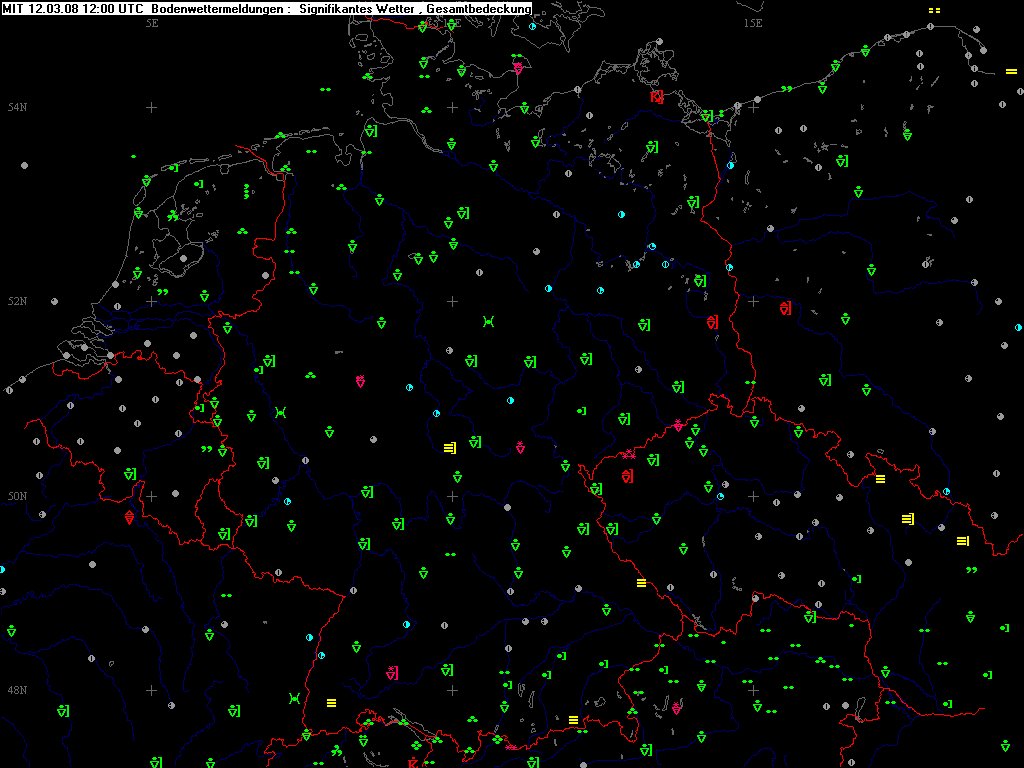Click the yellow fog symbol with bracket in central Germany

449,446
